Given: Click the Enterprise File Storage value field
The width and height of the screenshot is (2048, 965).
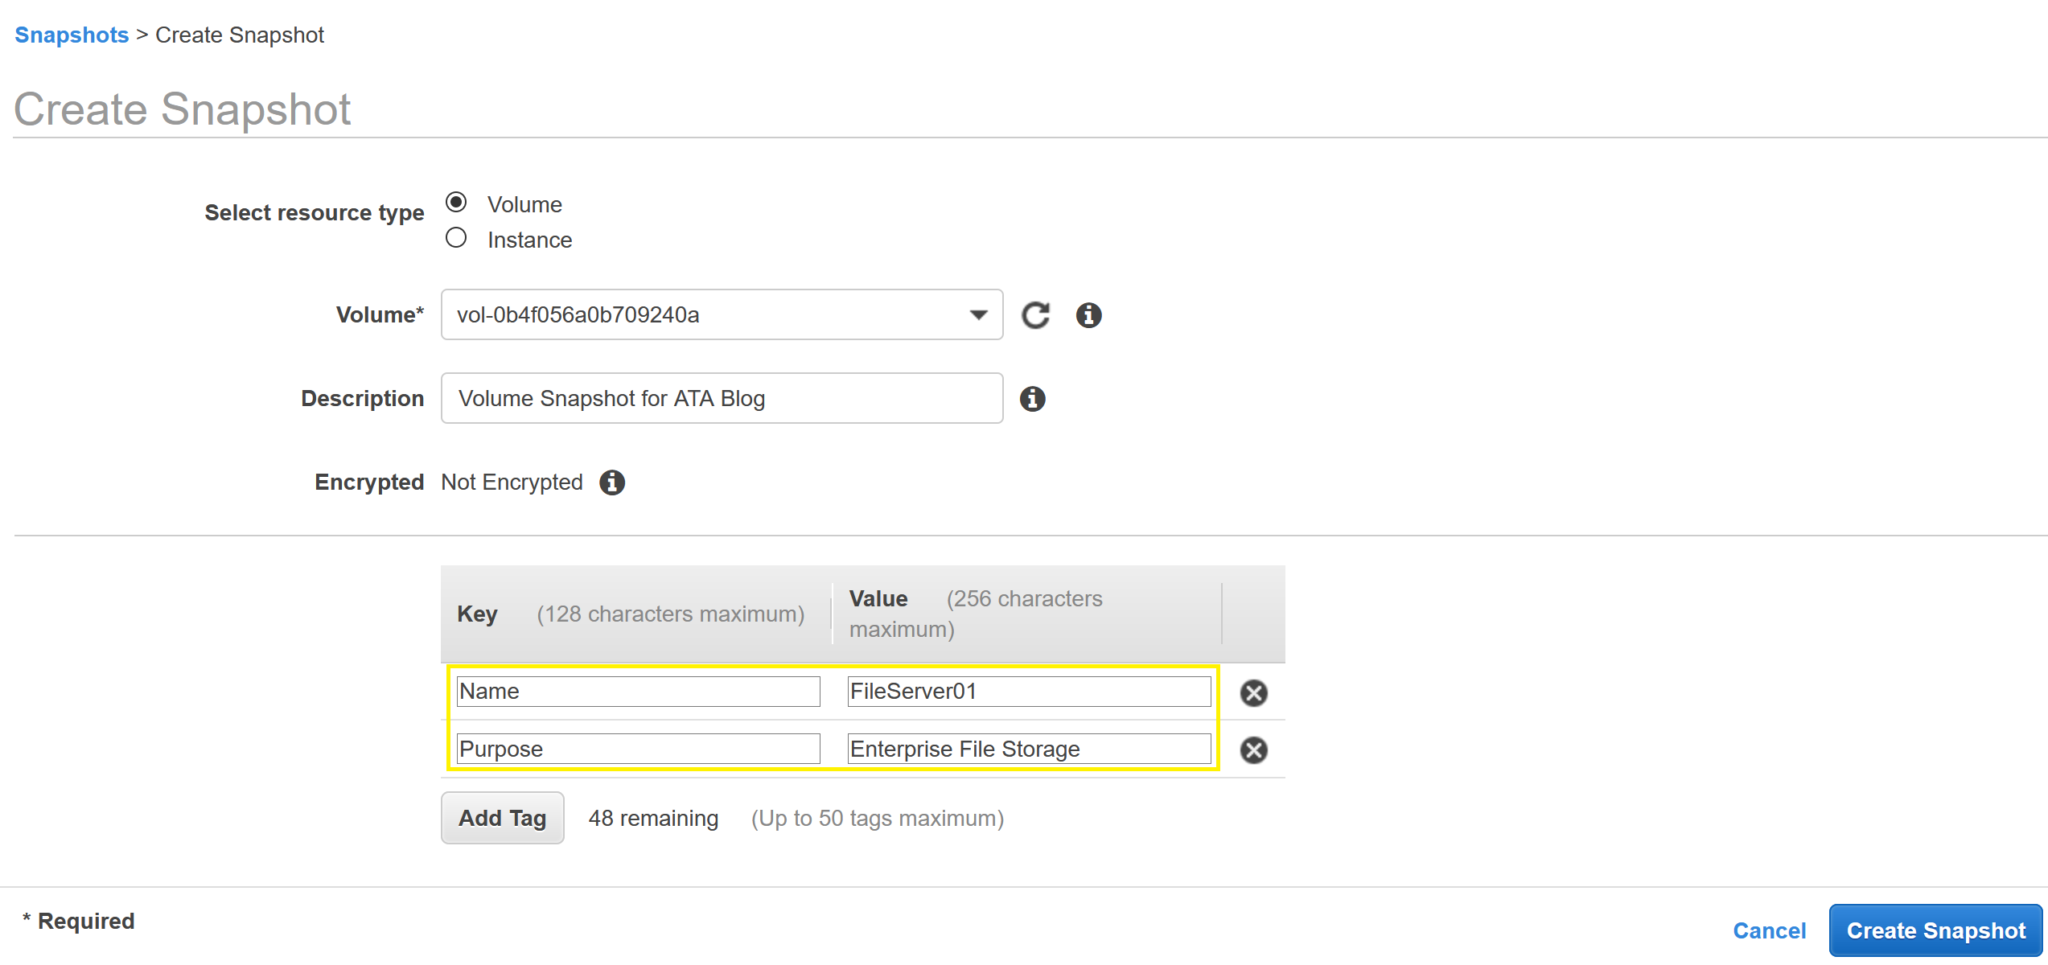Looking at the screenshot, I should click(x=1028, y=748).
